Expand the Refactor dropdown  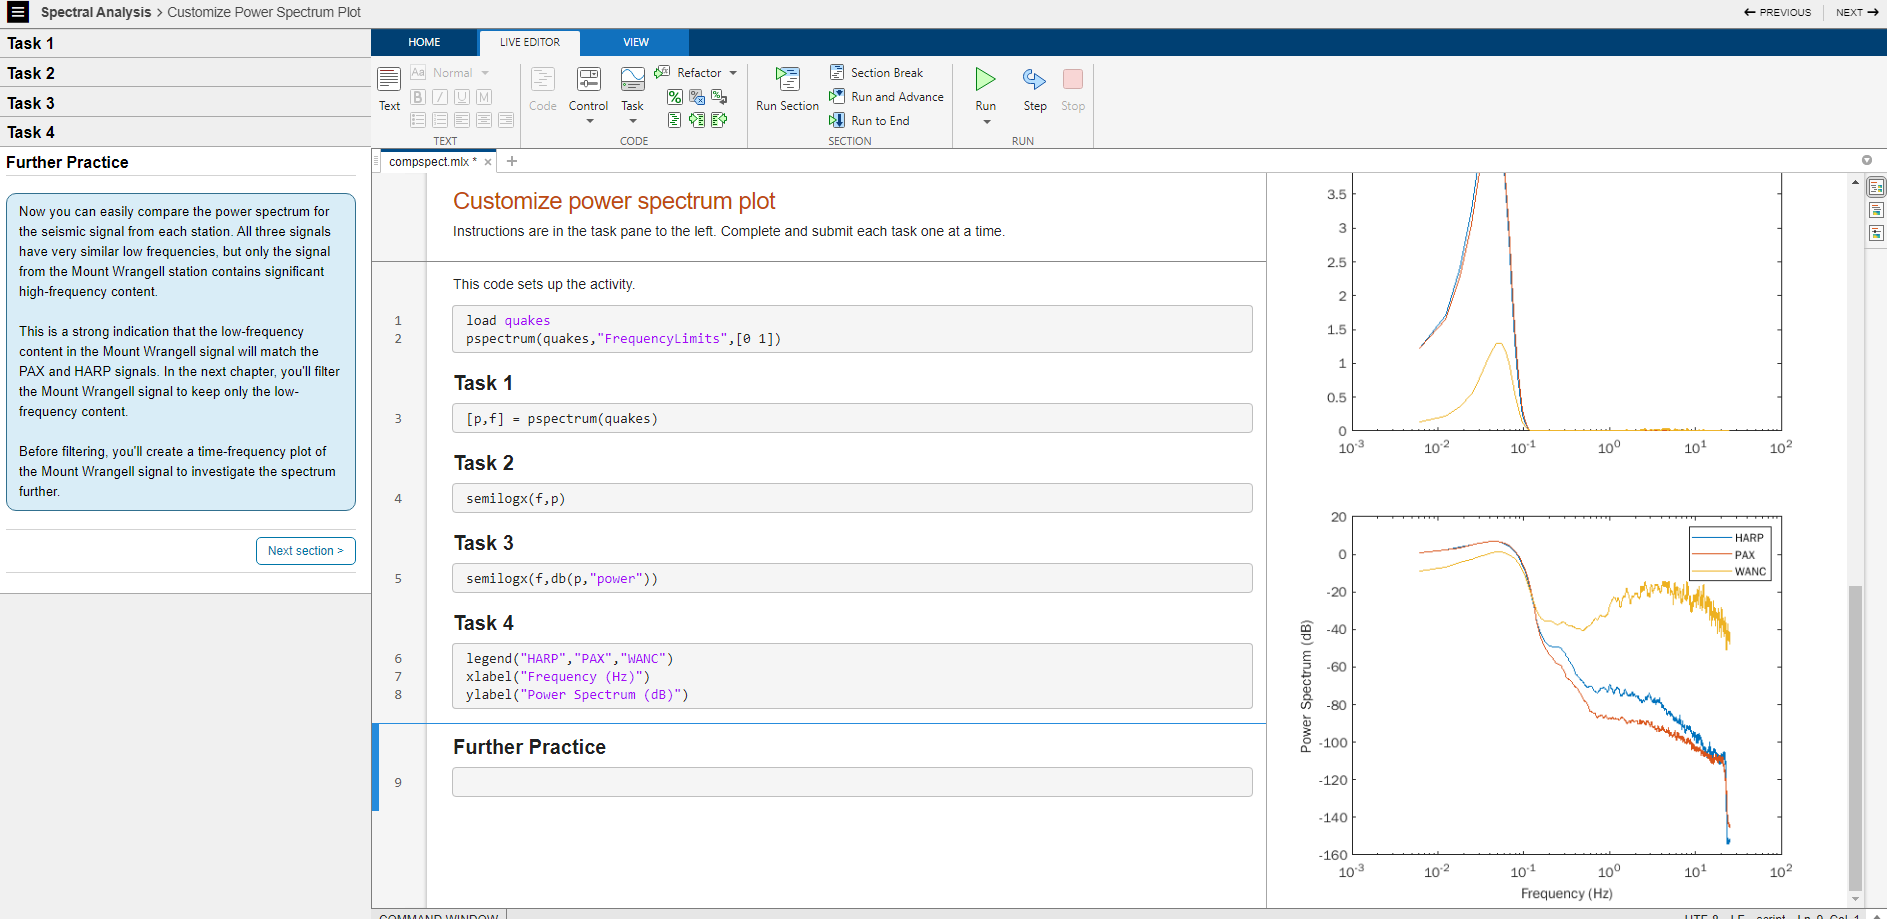(733, 73)
